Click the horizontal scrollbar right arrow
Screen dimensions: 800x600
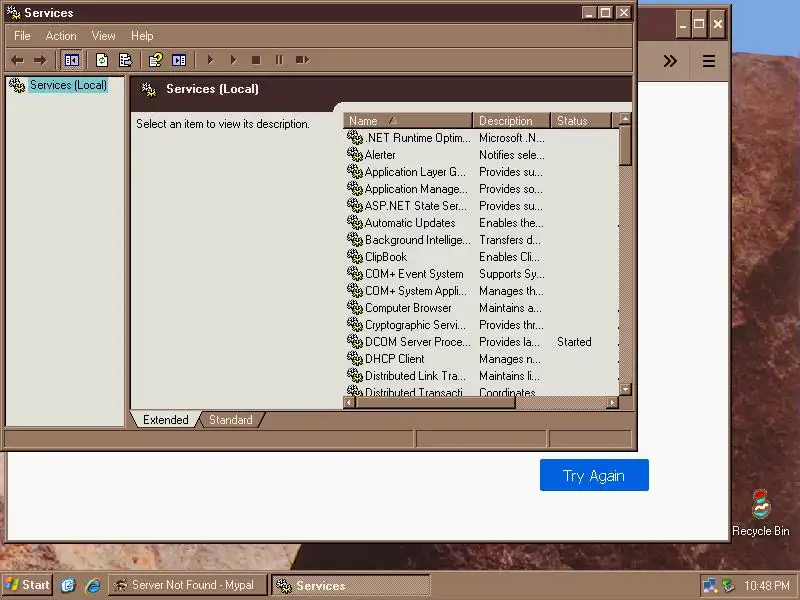[x=612, y=403]
